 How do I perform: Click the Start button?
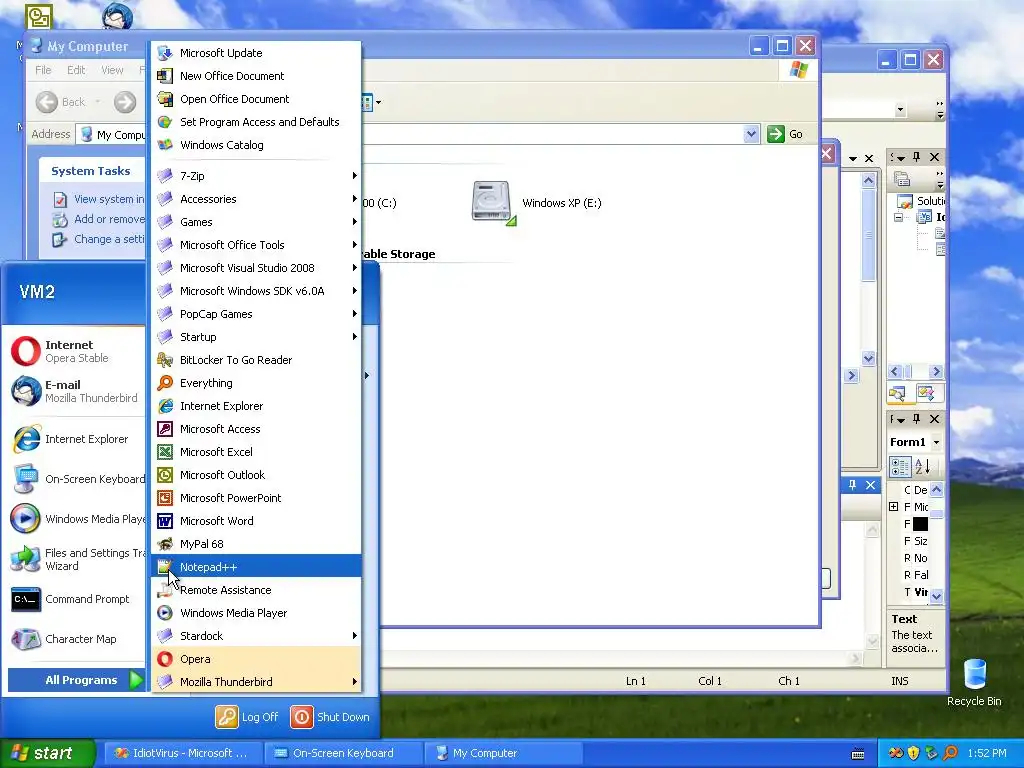click(47, 753)
